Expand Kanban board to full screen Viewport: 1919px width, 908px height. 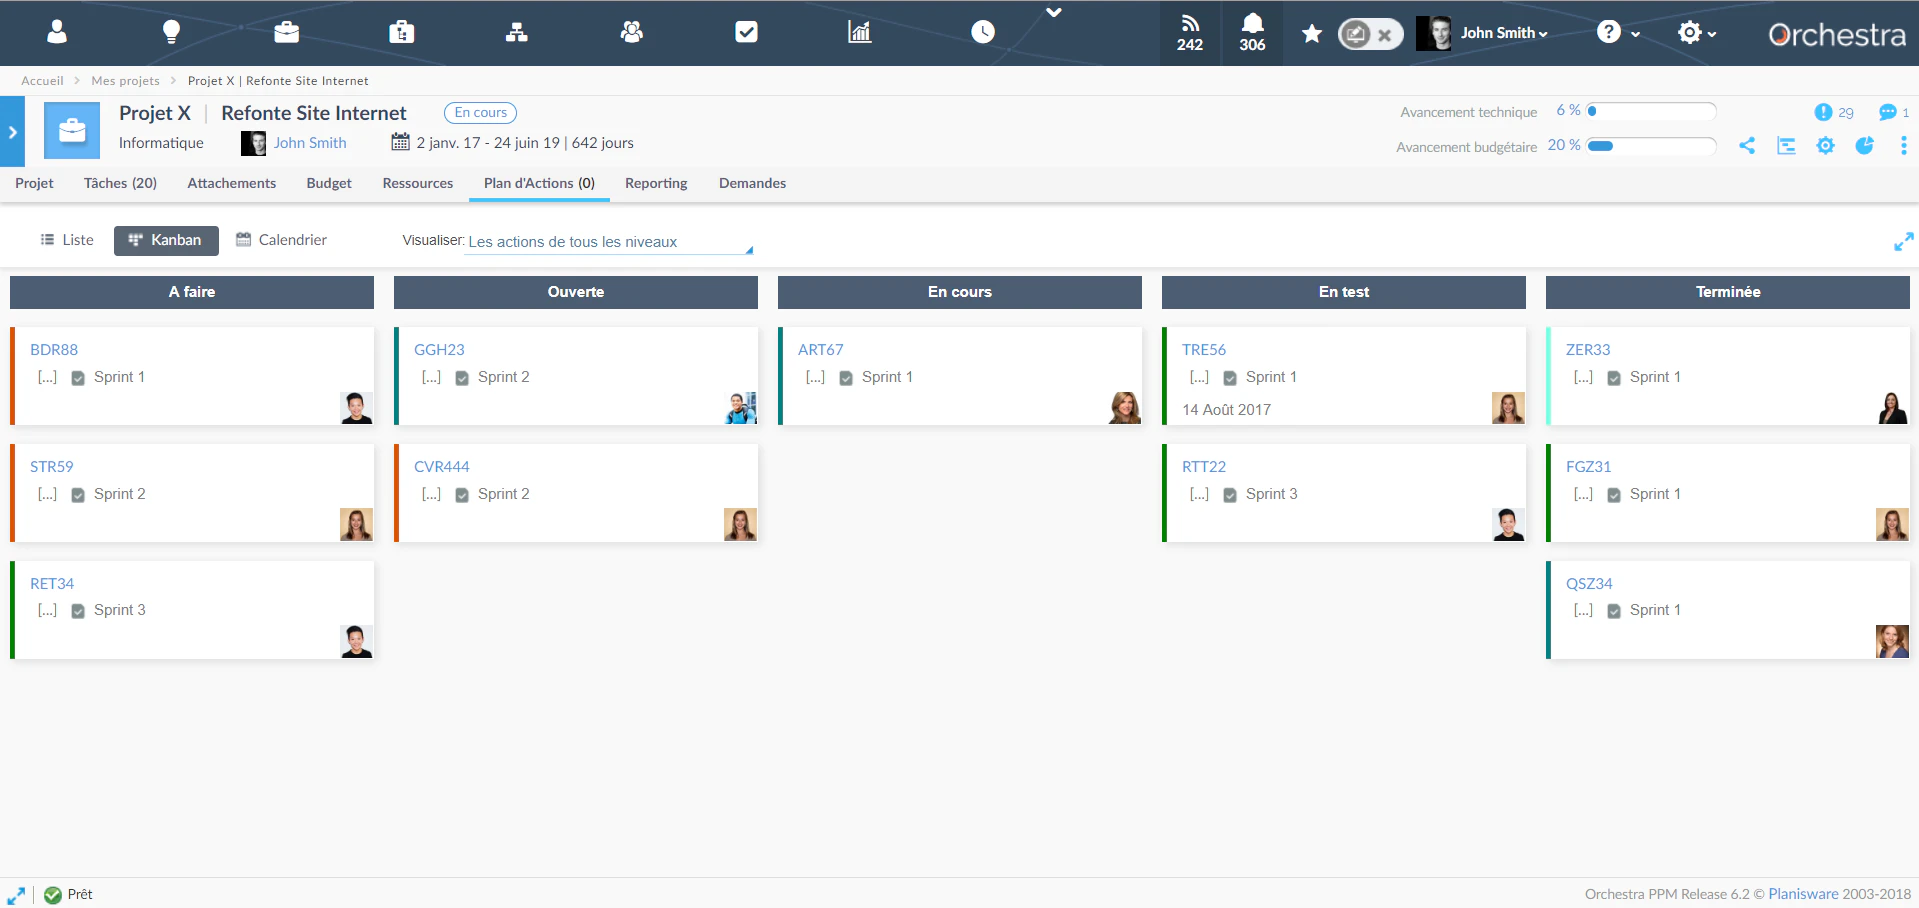point(1903,241)
